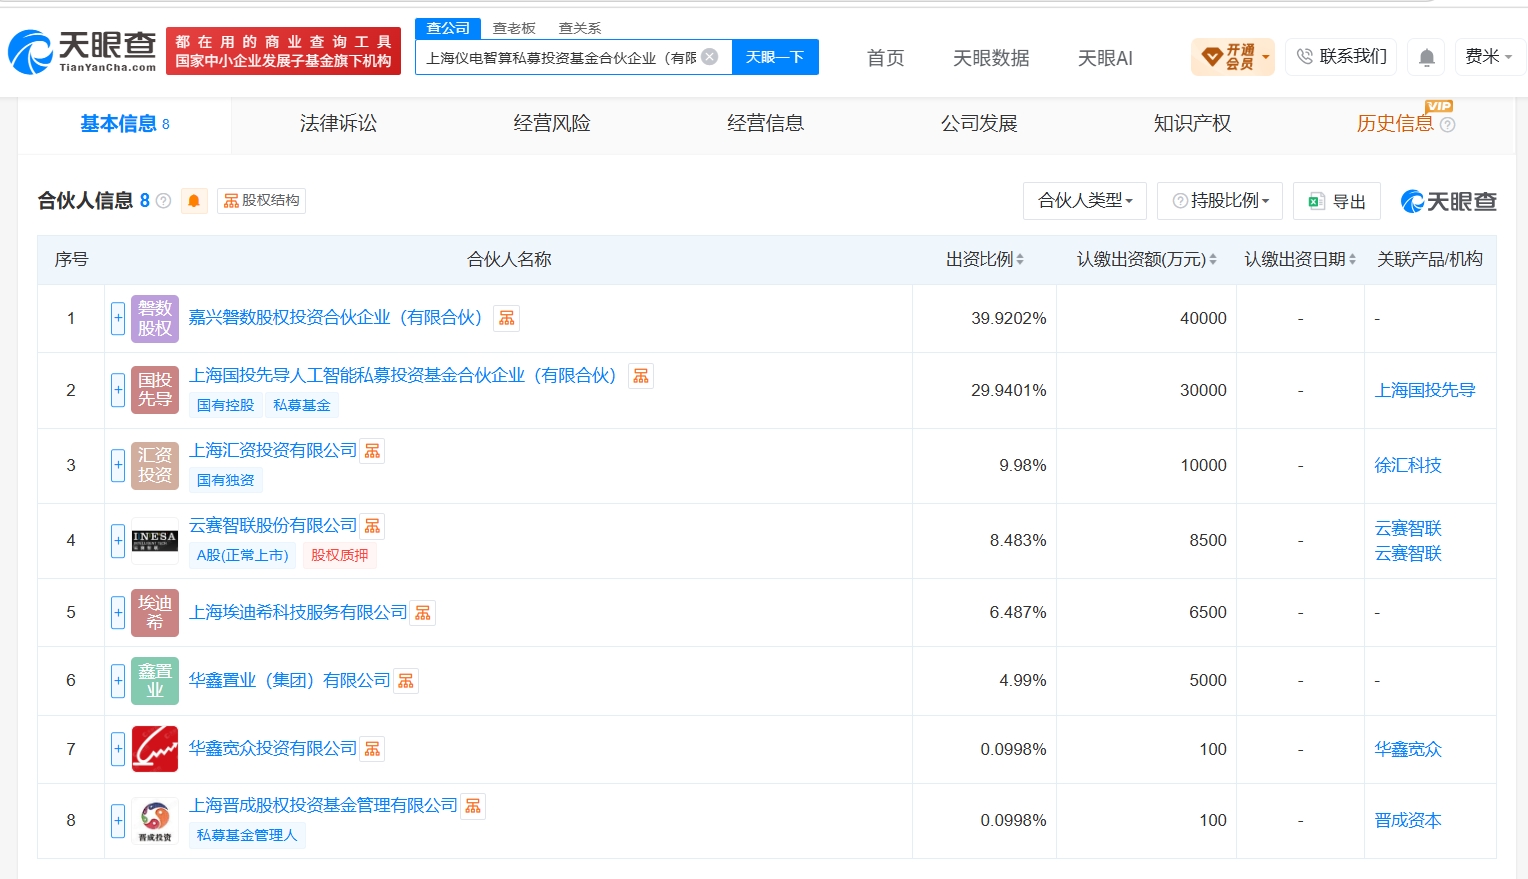This screenshot has width=1528, height=879.
Task: Switch to 经营信息 tab
Action: (765, 124)
